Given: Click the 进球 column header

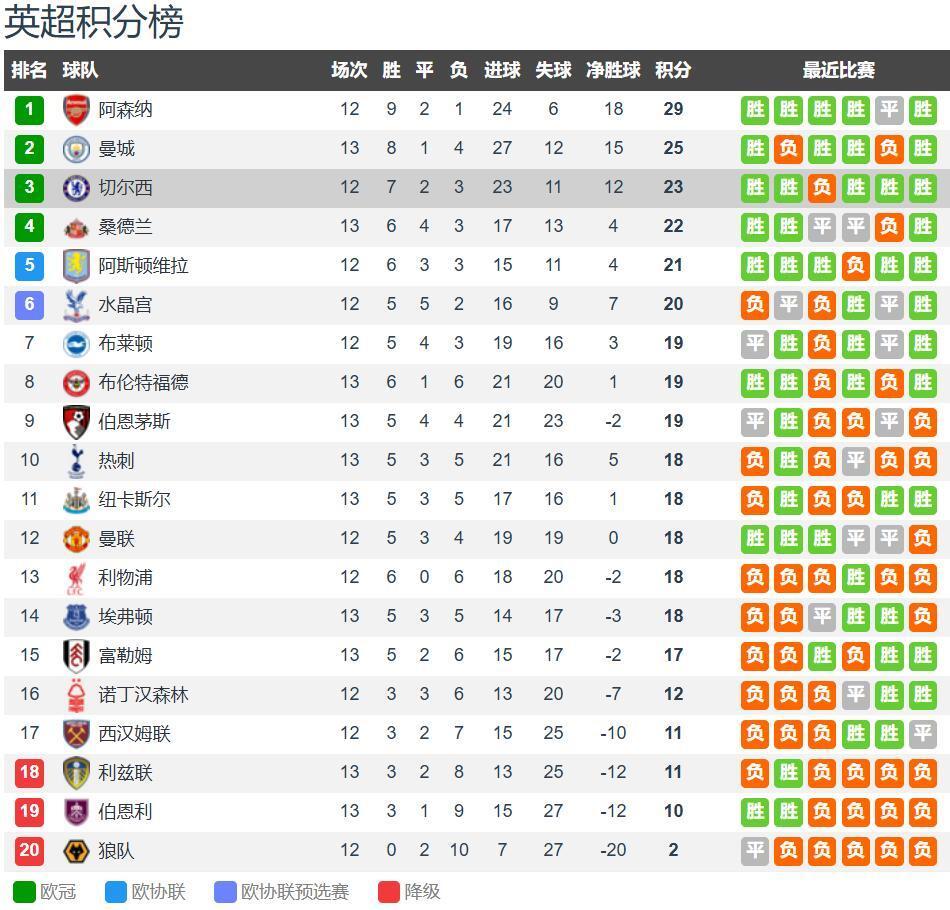Looking at the screenshot, I should [x=502, y=70].
